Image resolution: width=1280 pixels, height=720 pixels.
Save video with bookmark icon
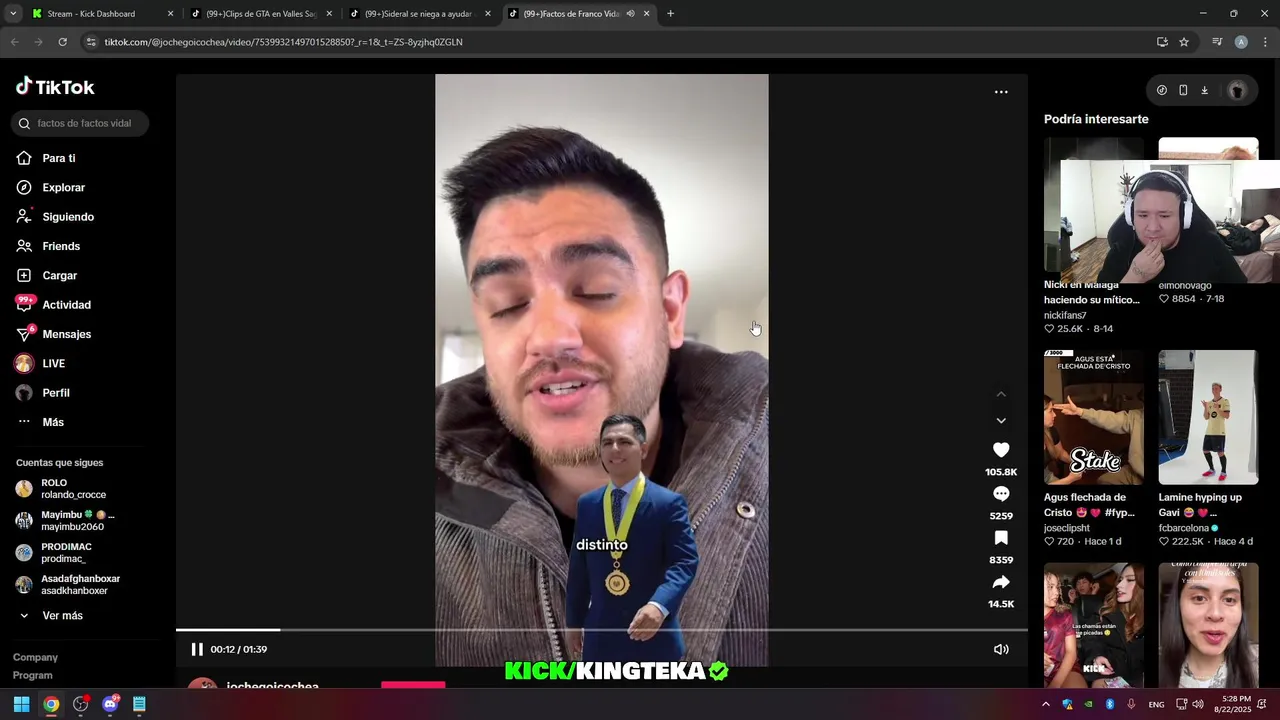(x=1001, y=538)
